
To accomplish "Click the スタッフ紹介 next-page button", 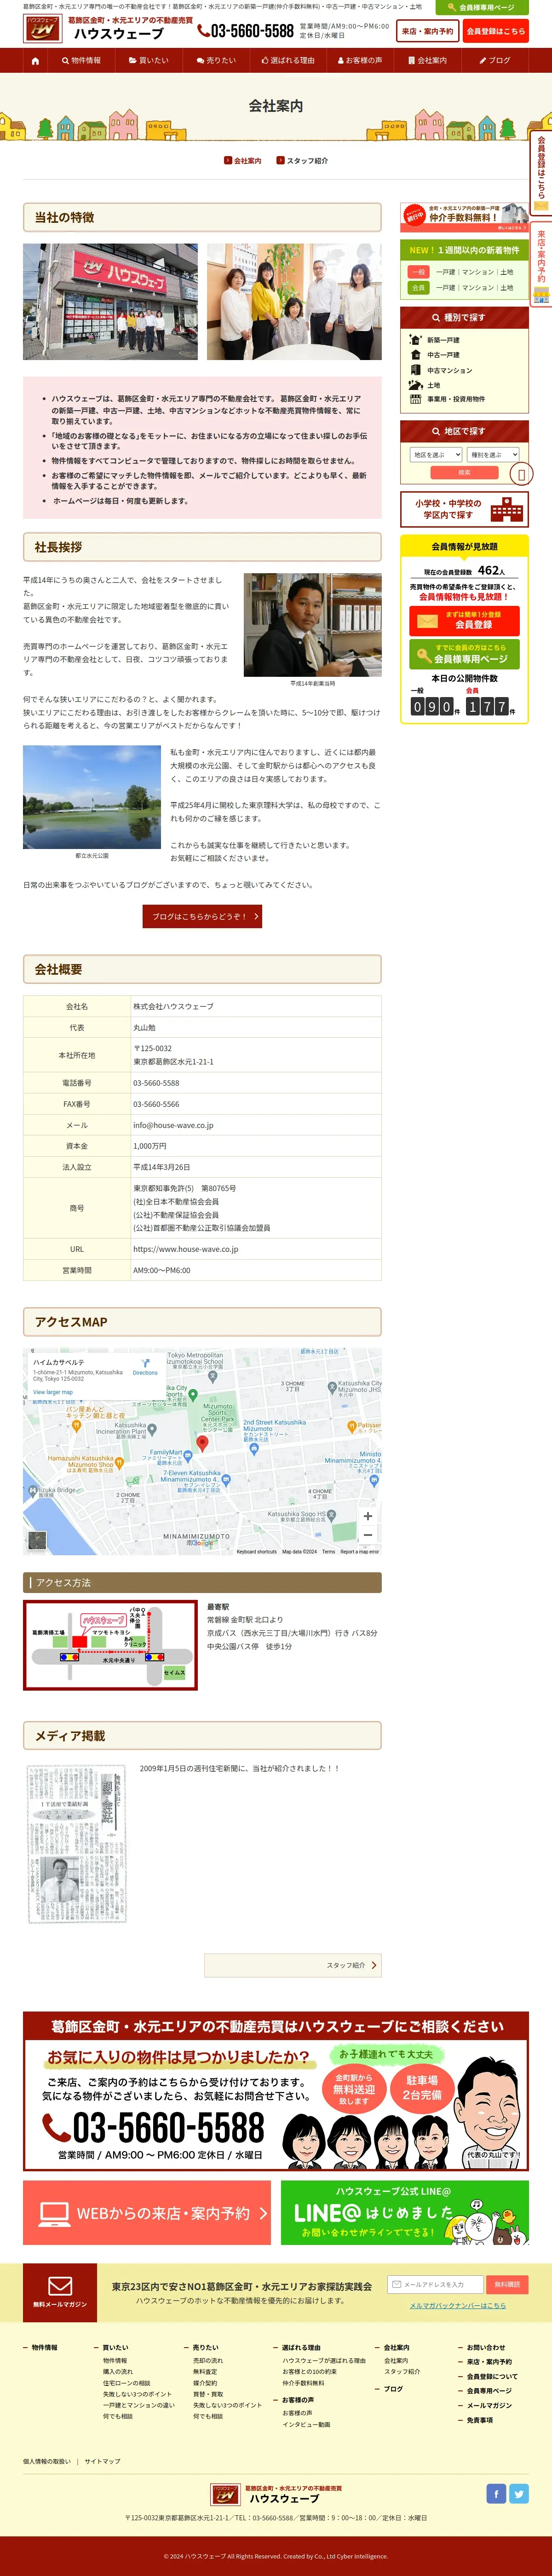I will pos(293,1965).
